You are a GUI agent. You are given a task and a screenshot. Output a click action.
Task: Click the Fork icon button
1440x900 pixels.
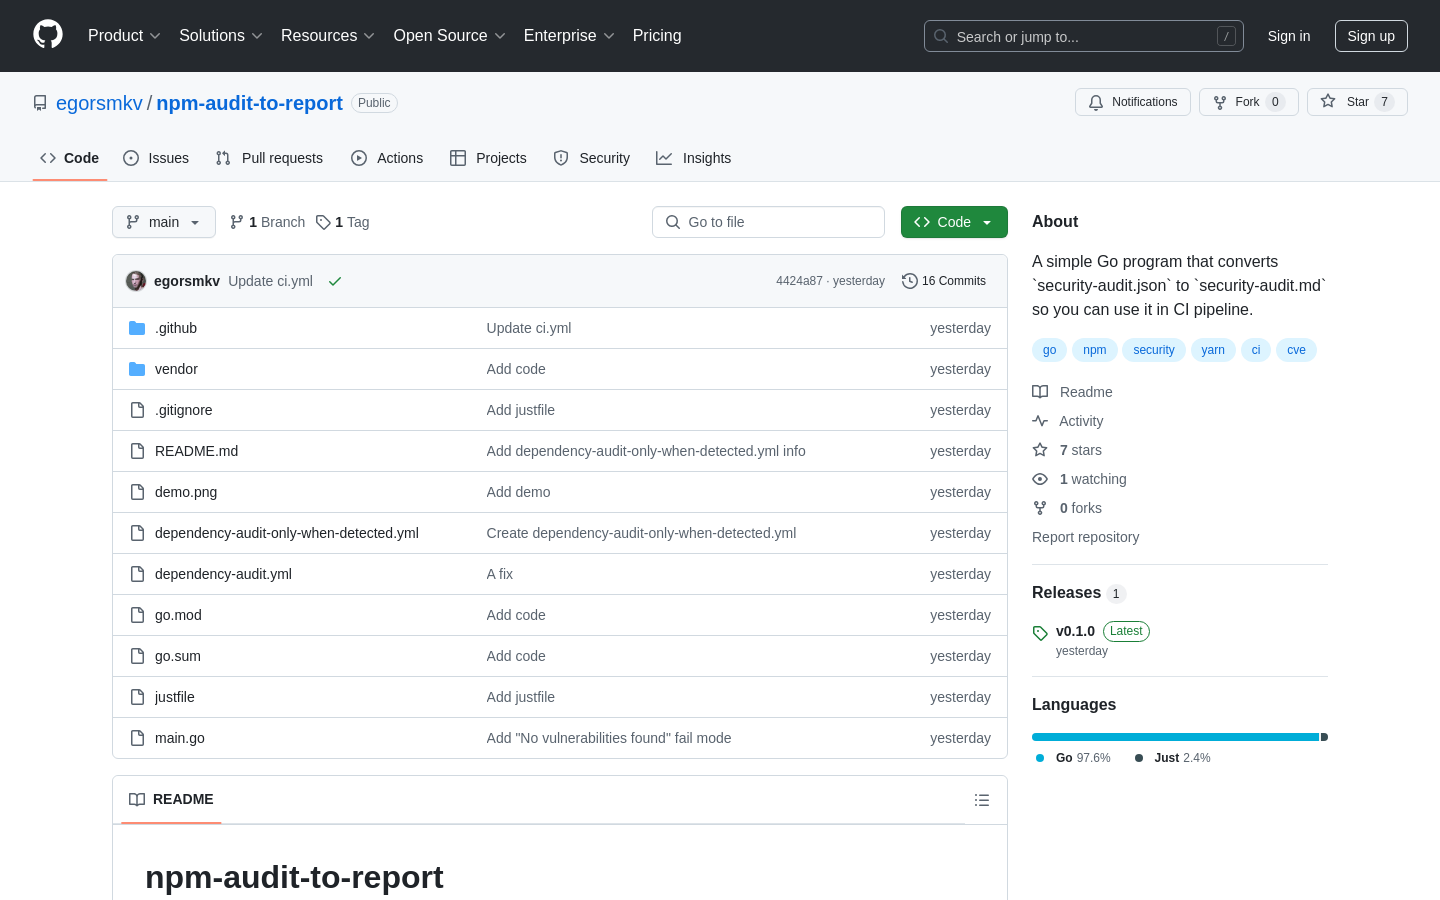coord(1220,102)
